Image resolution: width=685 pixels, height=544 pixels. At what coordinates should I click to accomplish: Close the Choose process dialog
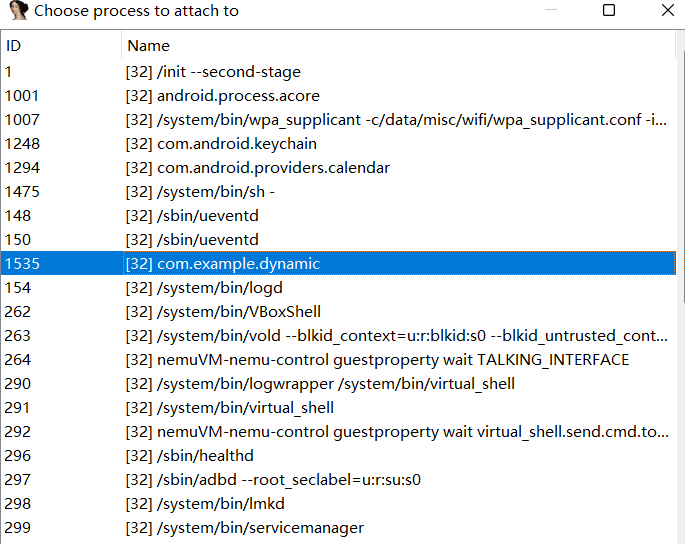pos(668,10)
